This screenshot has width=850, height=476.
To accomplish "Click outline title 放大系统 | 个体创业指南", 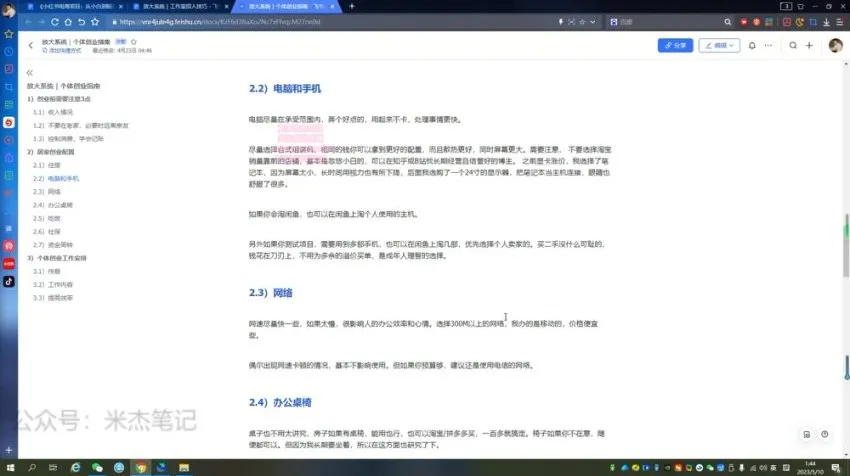I will click(x=63, y=86).
